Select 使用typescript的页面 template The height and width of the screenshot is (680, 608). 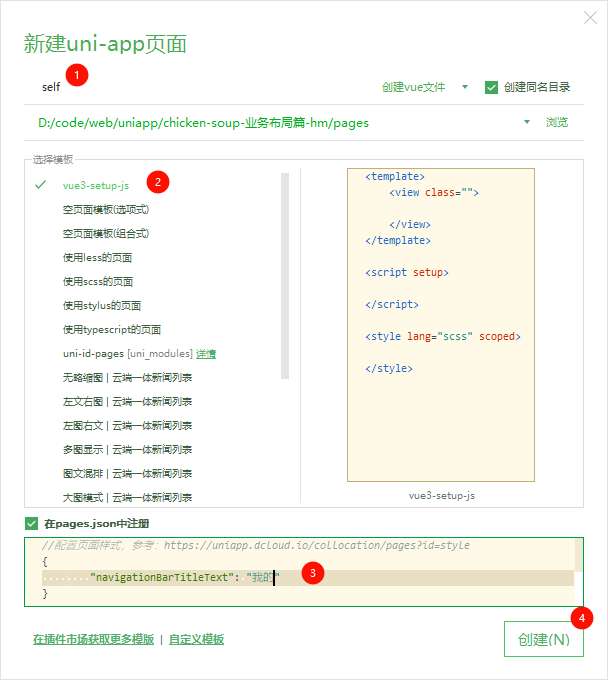[112, 330]
